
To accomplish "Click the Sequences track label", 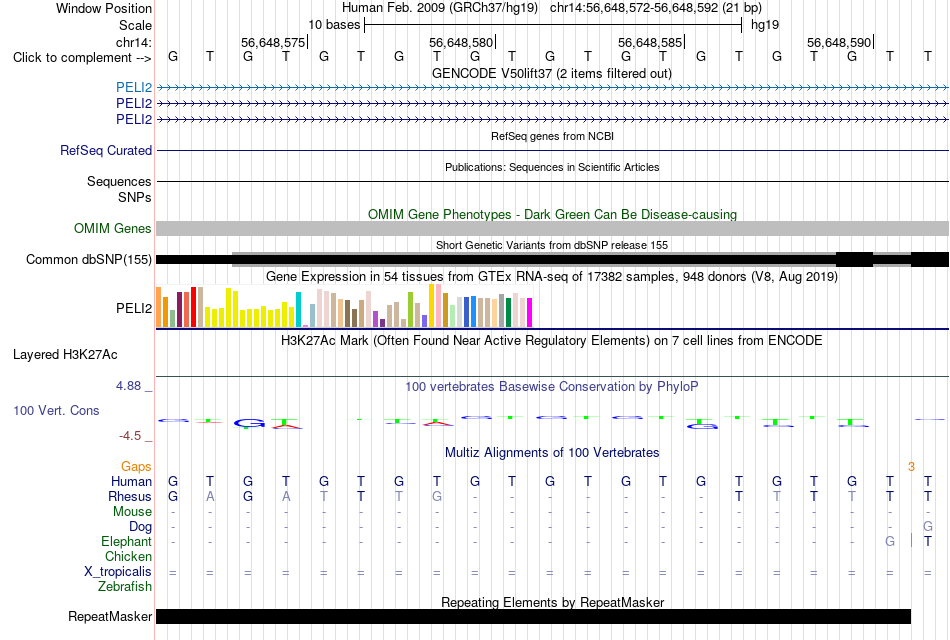I will click(119, 181).
